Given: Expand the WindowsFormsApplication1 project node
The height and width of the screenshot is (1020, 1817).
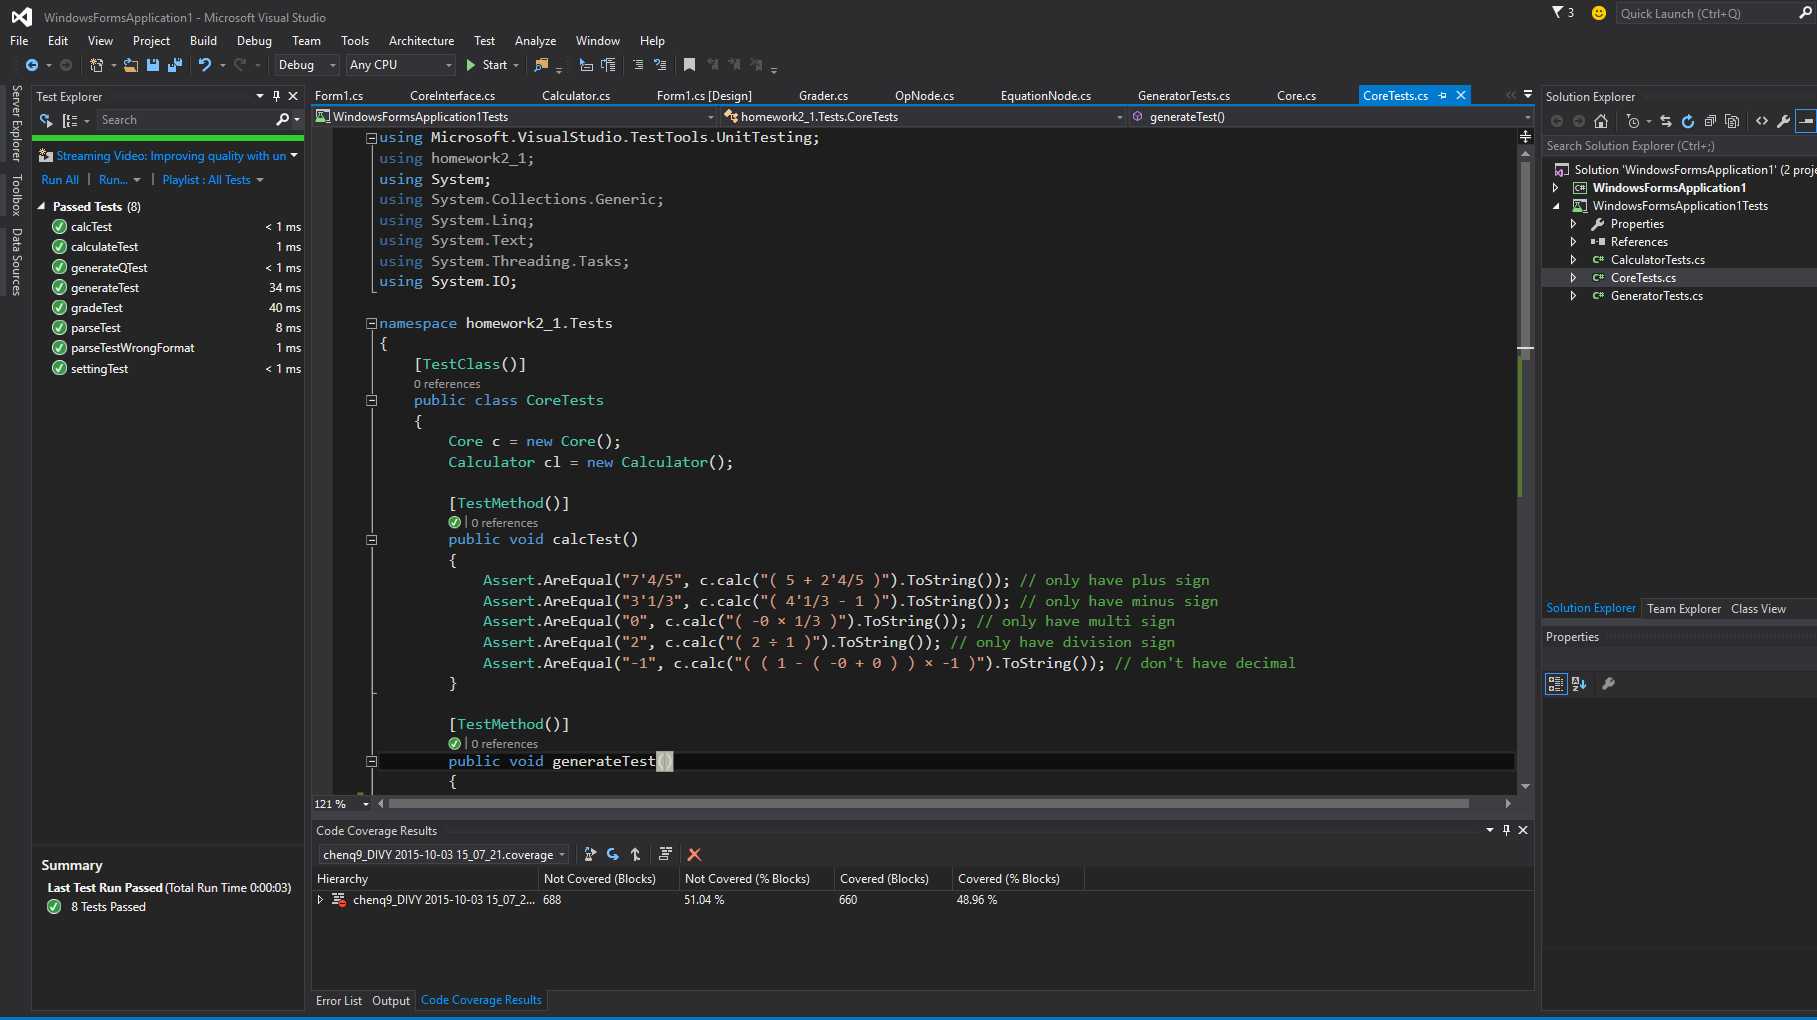Looking at the screenshot, I should click(x=1556, y=188).
